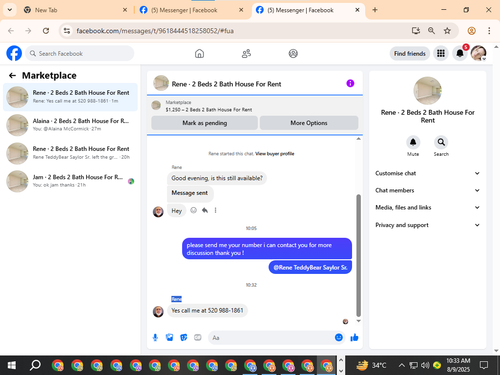This screenshot has width=500, height=375.
Task: Mute this chat with the bell icon
Action: pyautogui.click(x=413, y=142)
